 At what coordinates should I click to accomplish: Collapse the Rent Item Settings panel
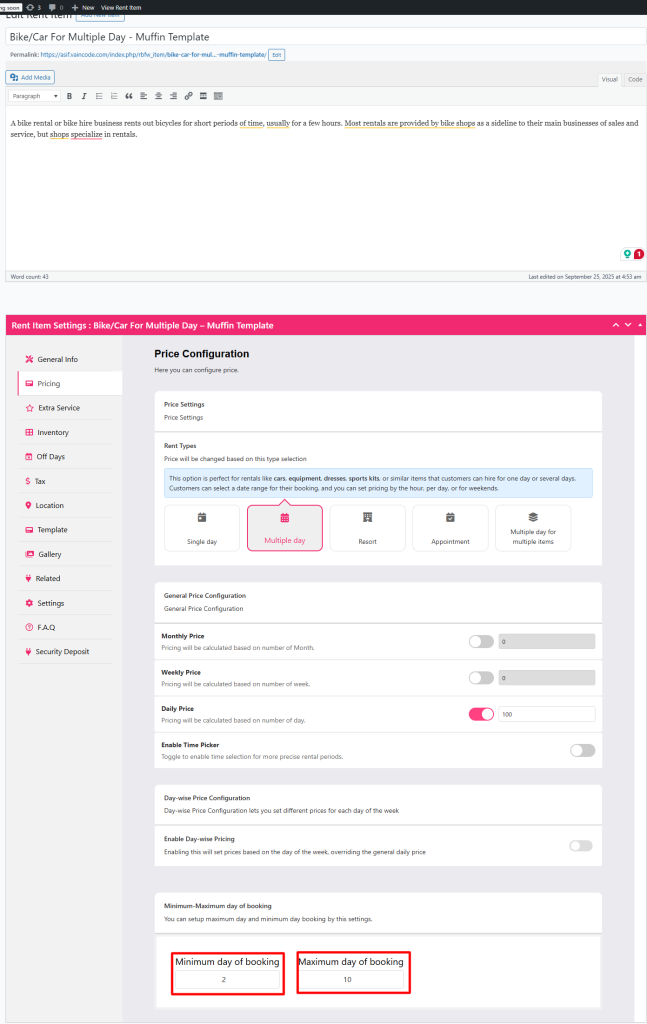[639, 325]
